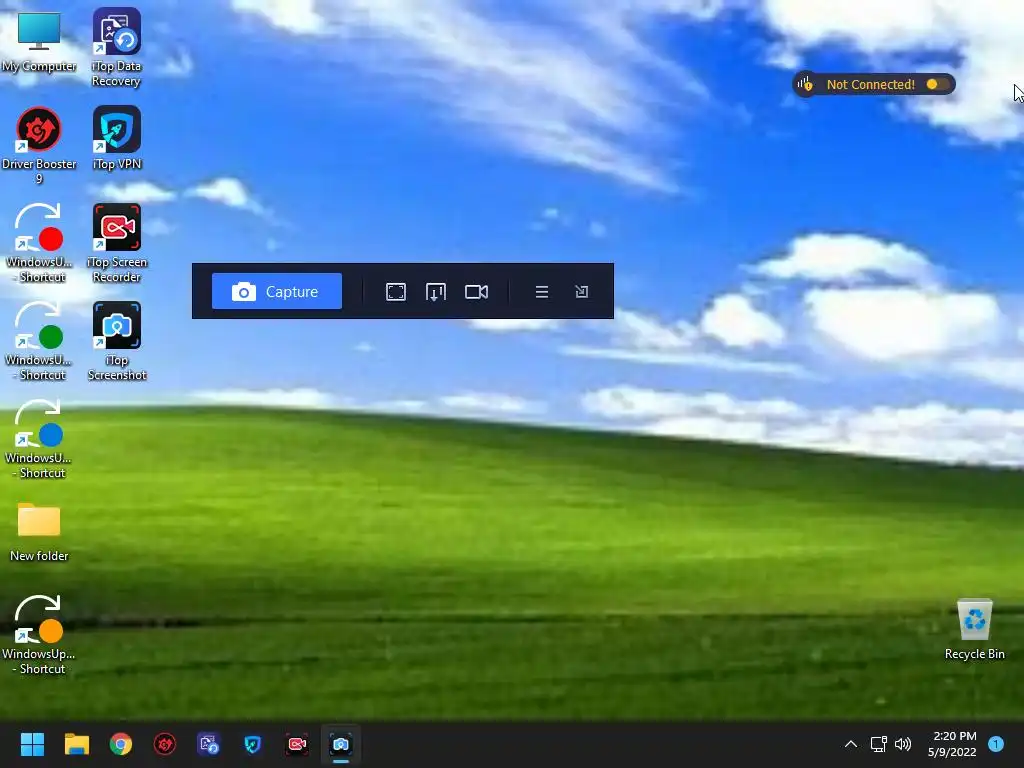Click the VPN signal warning icon
The width and height of the screenshot is (1024, 768).
(x=806, y=84)
